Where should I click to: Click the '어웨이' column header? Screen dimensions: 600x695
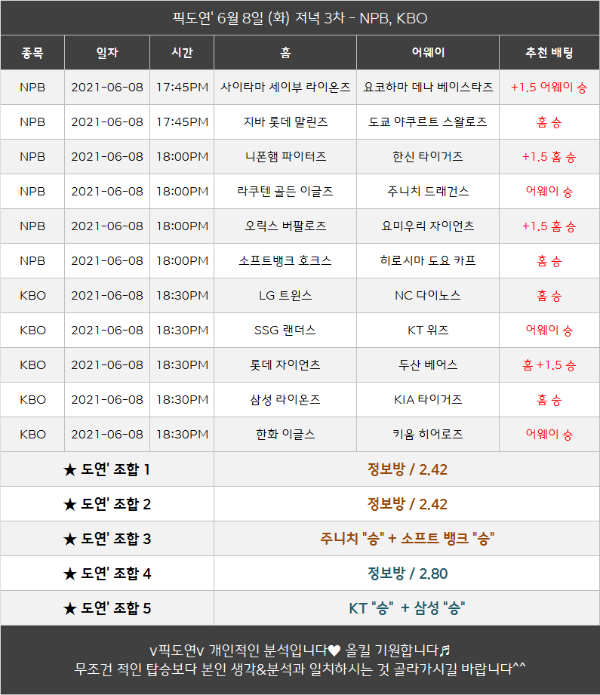pyautogui.click(x=428, y=53)
